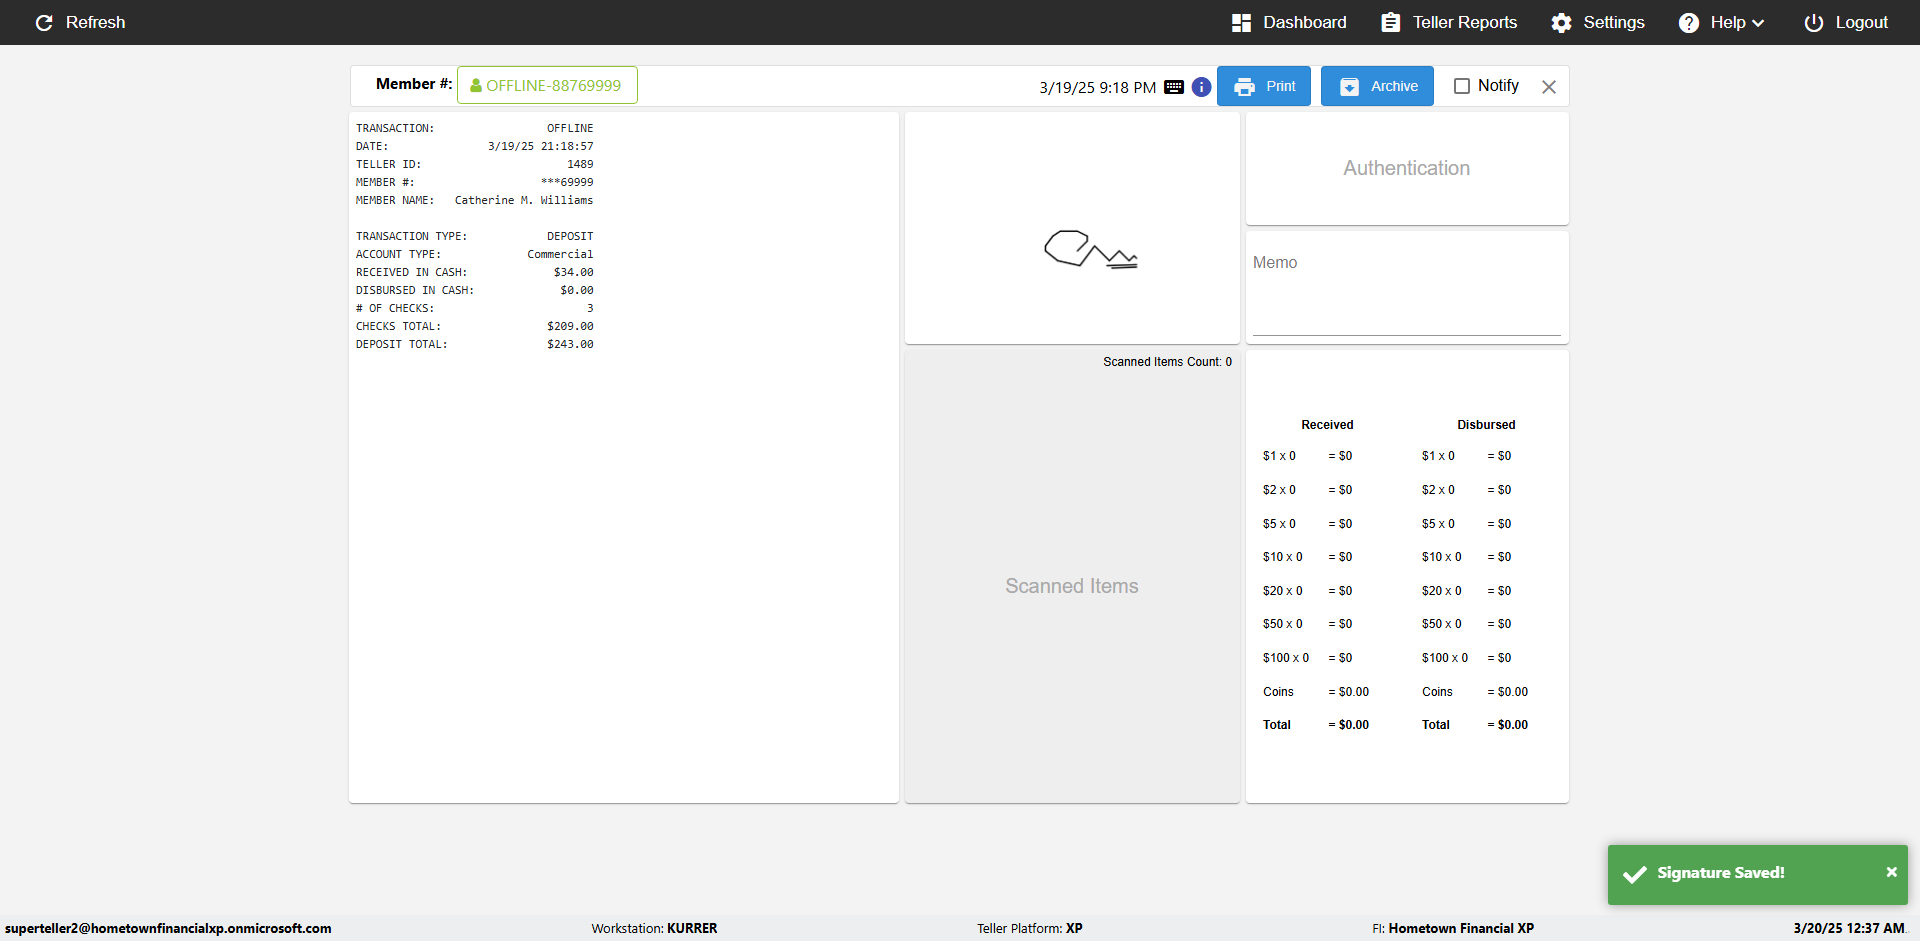The height and width of the screenshot is (941, 1920).
Task: Go to Dashboard
Action: (1288, 22)
